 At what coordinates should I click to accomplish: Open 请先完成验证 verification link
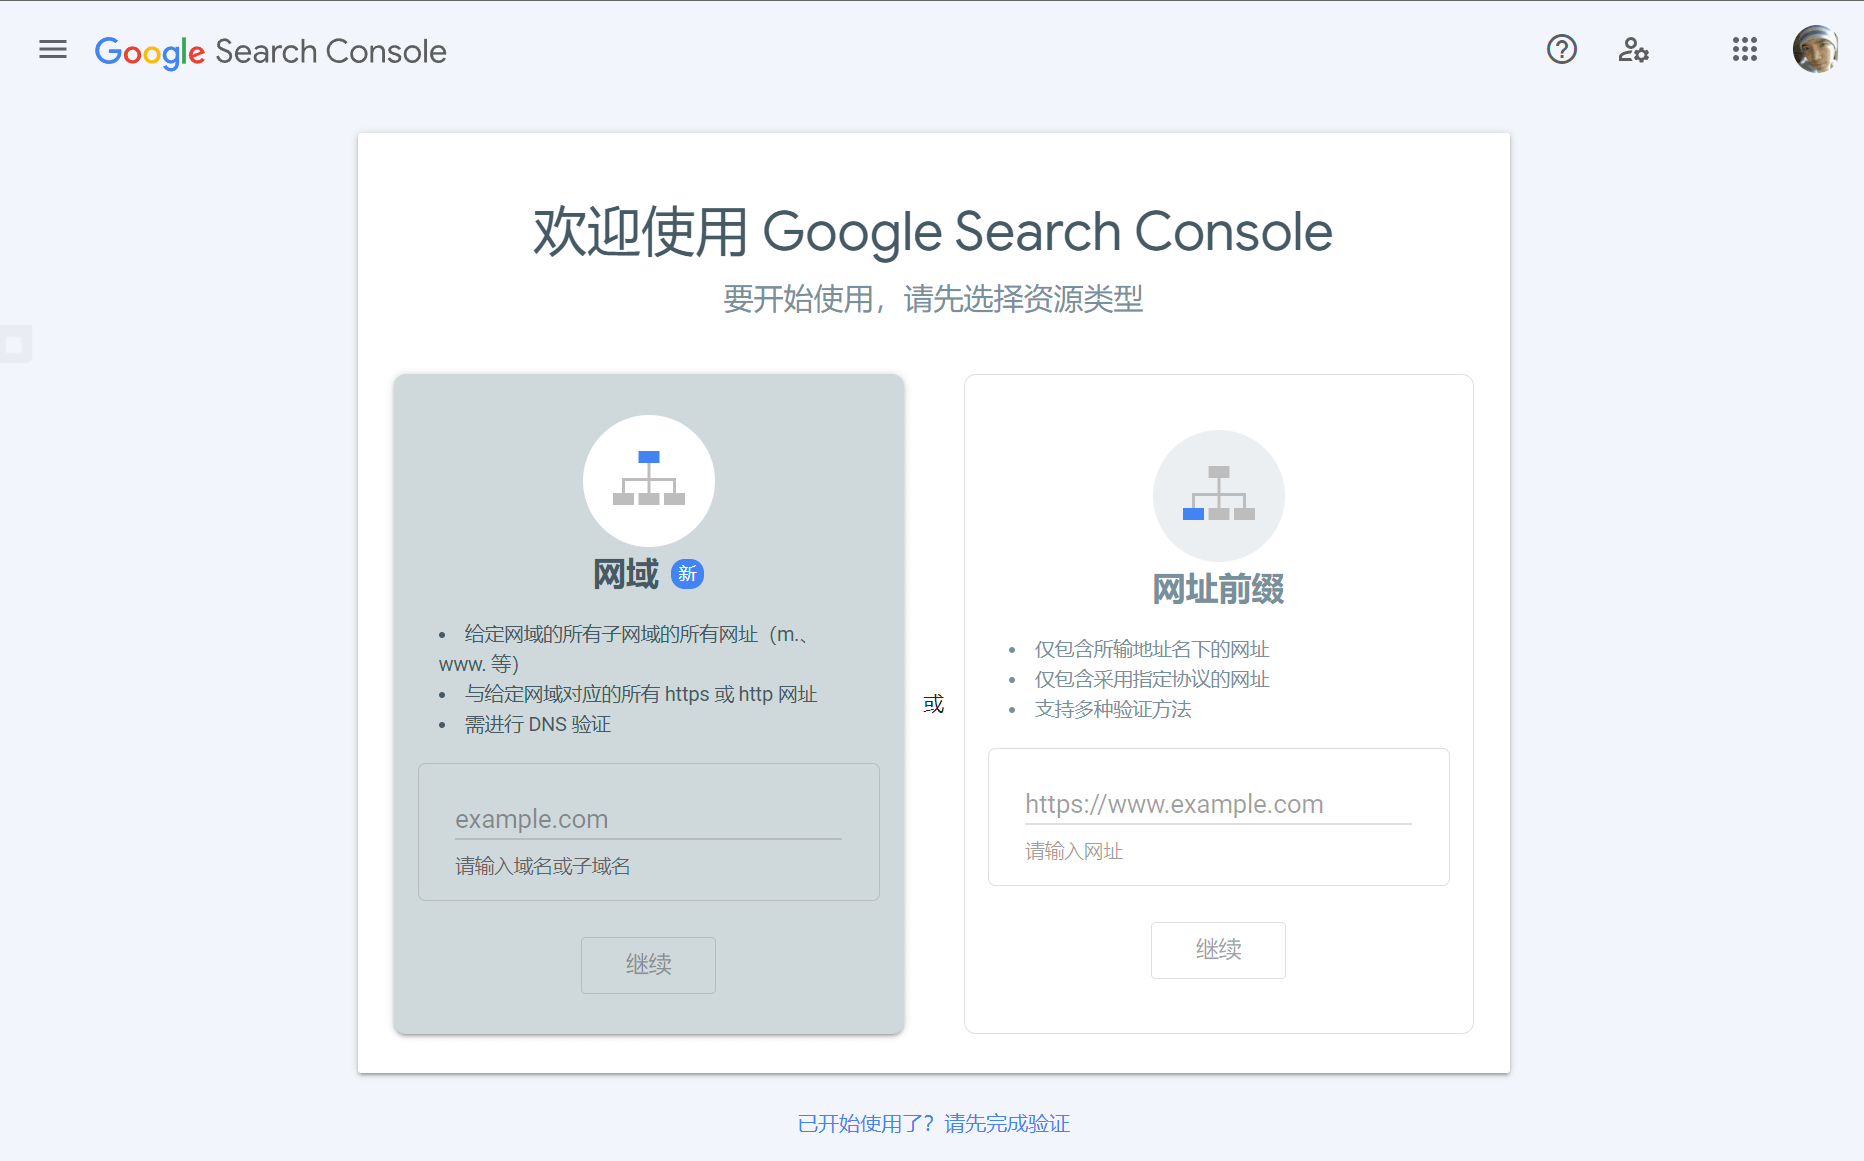point(1005,1124)
